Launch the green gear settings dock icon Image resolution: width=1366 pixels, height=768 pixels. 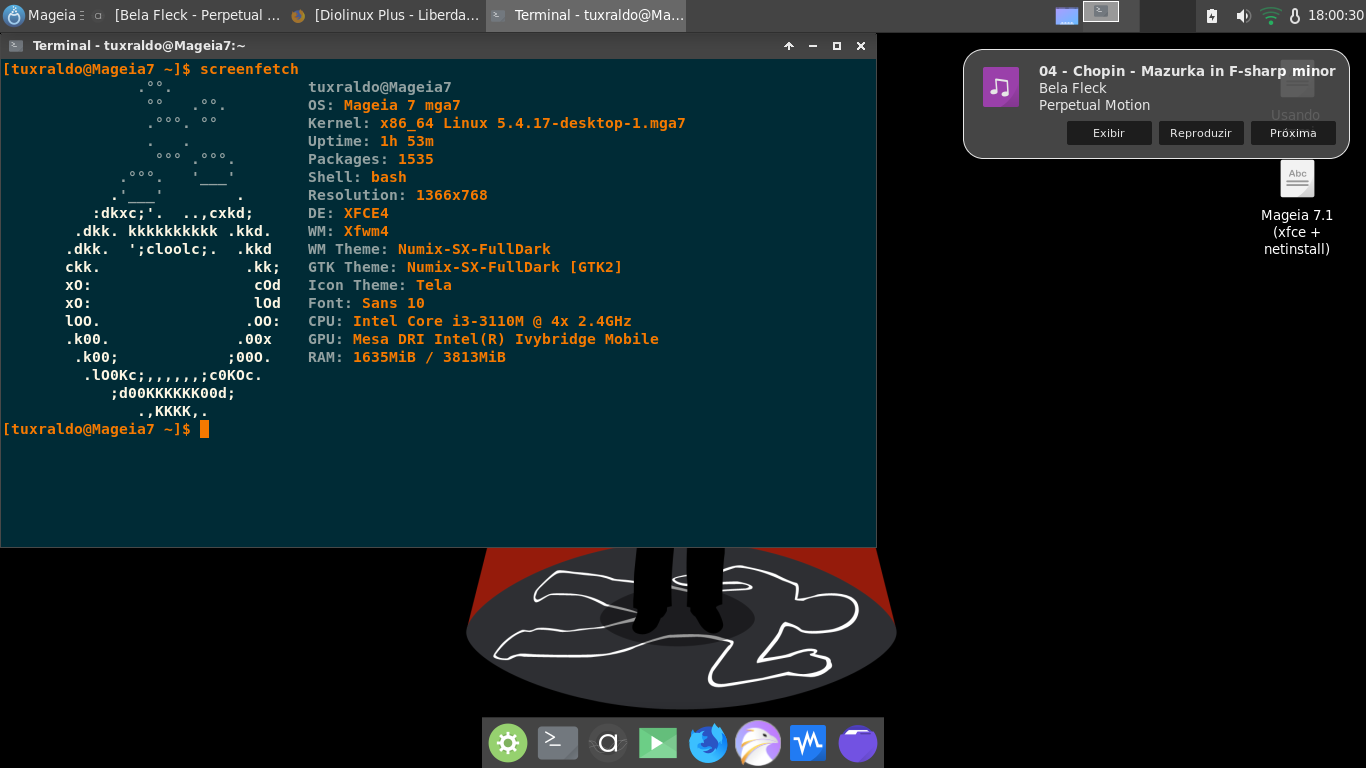[x=507, y=743]
